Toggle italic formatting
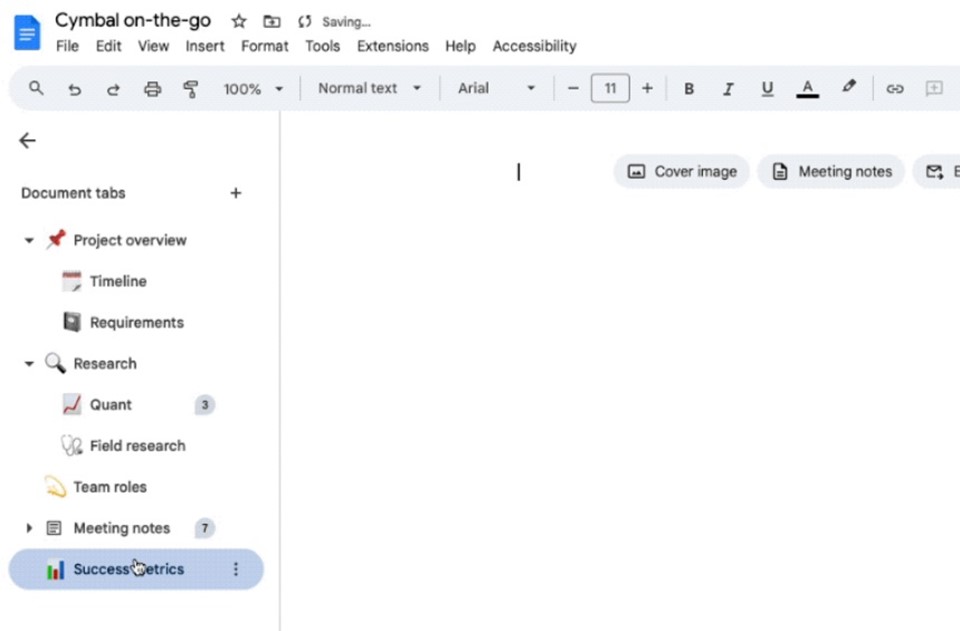Screen dimensions: 960x631 (728, 89)
